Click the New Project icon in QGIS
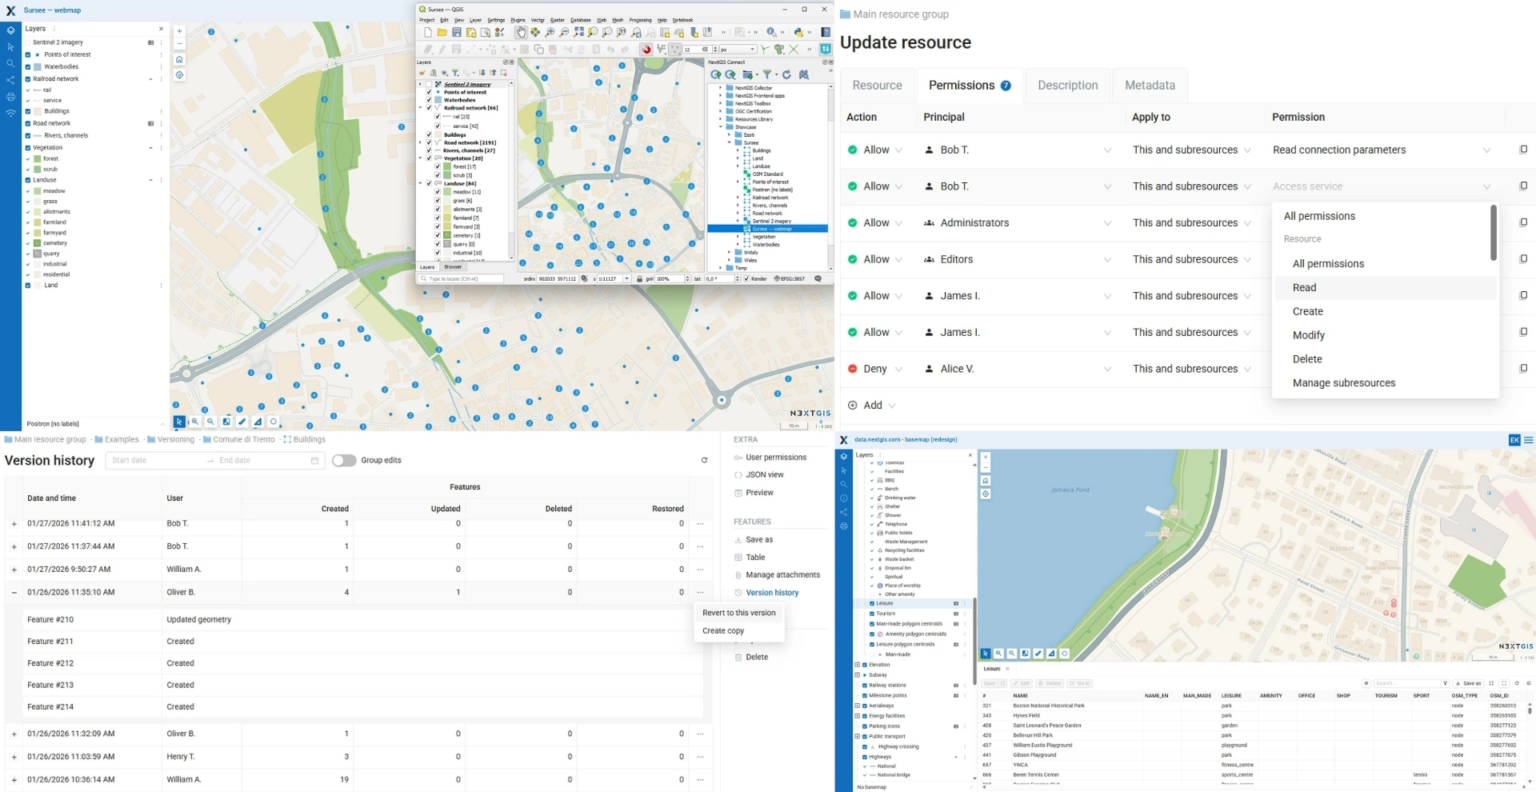This screenshot has height=792, width=1536. (428, 33)
